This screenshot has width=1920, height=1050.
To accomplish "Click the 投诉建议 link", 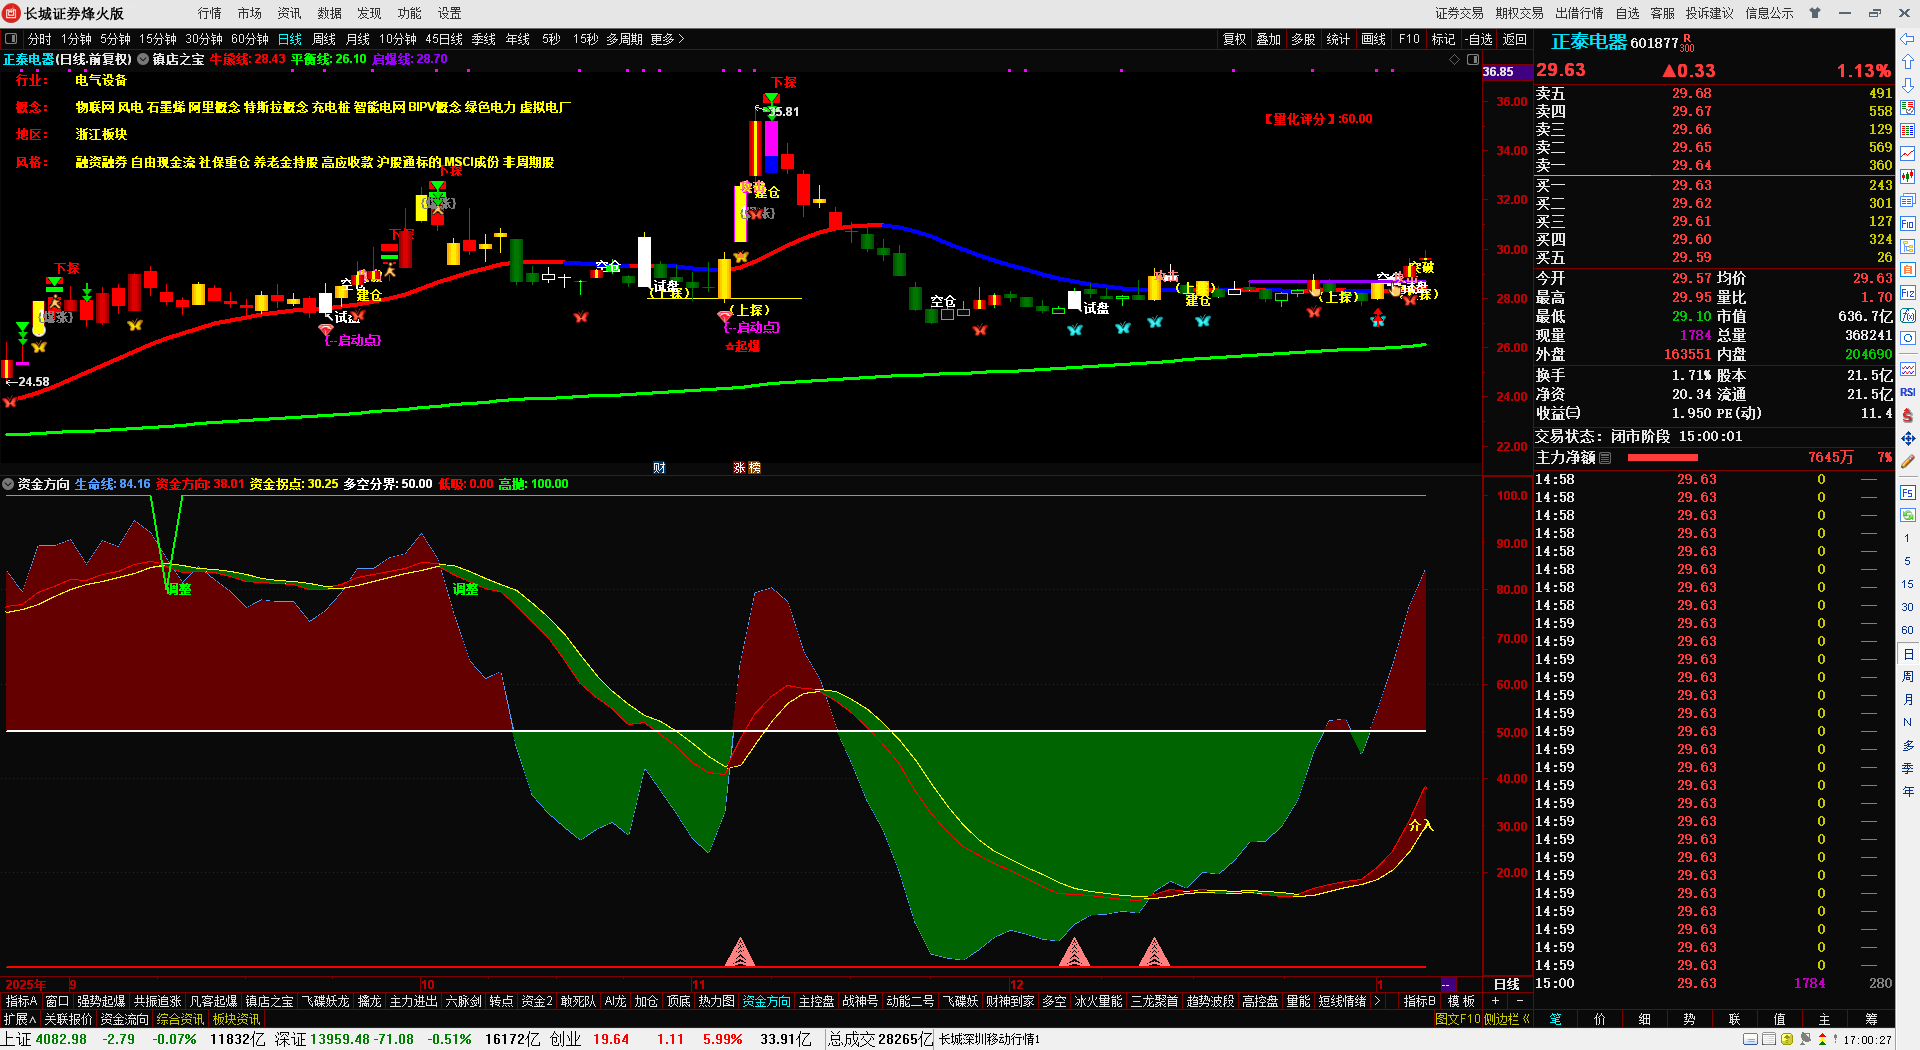I will [x=1709, y=13].
